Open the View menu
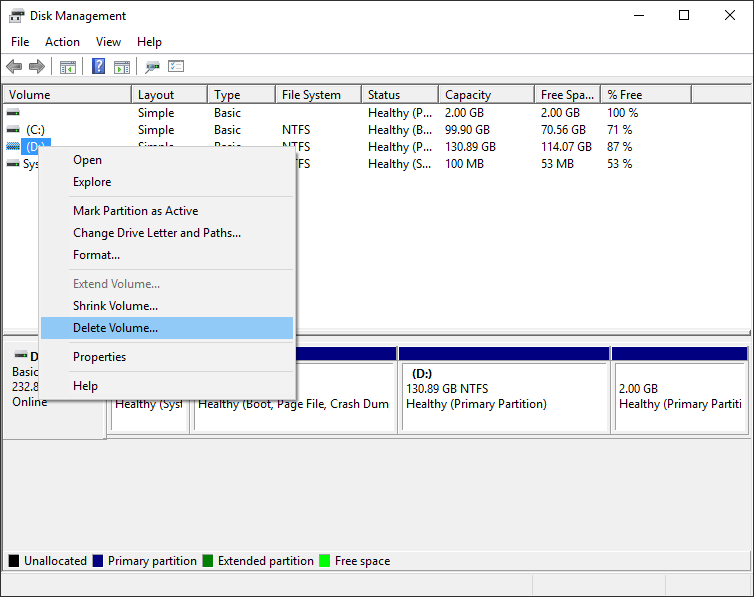The image size is (754, 597). coord(108,42)
